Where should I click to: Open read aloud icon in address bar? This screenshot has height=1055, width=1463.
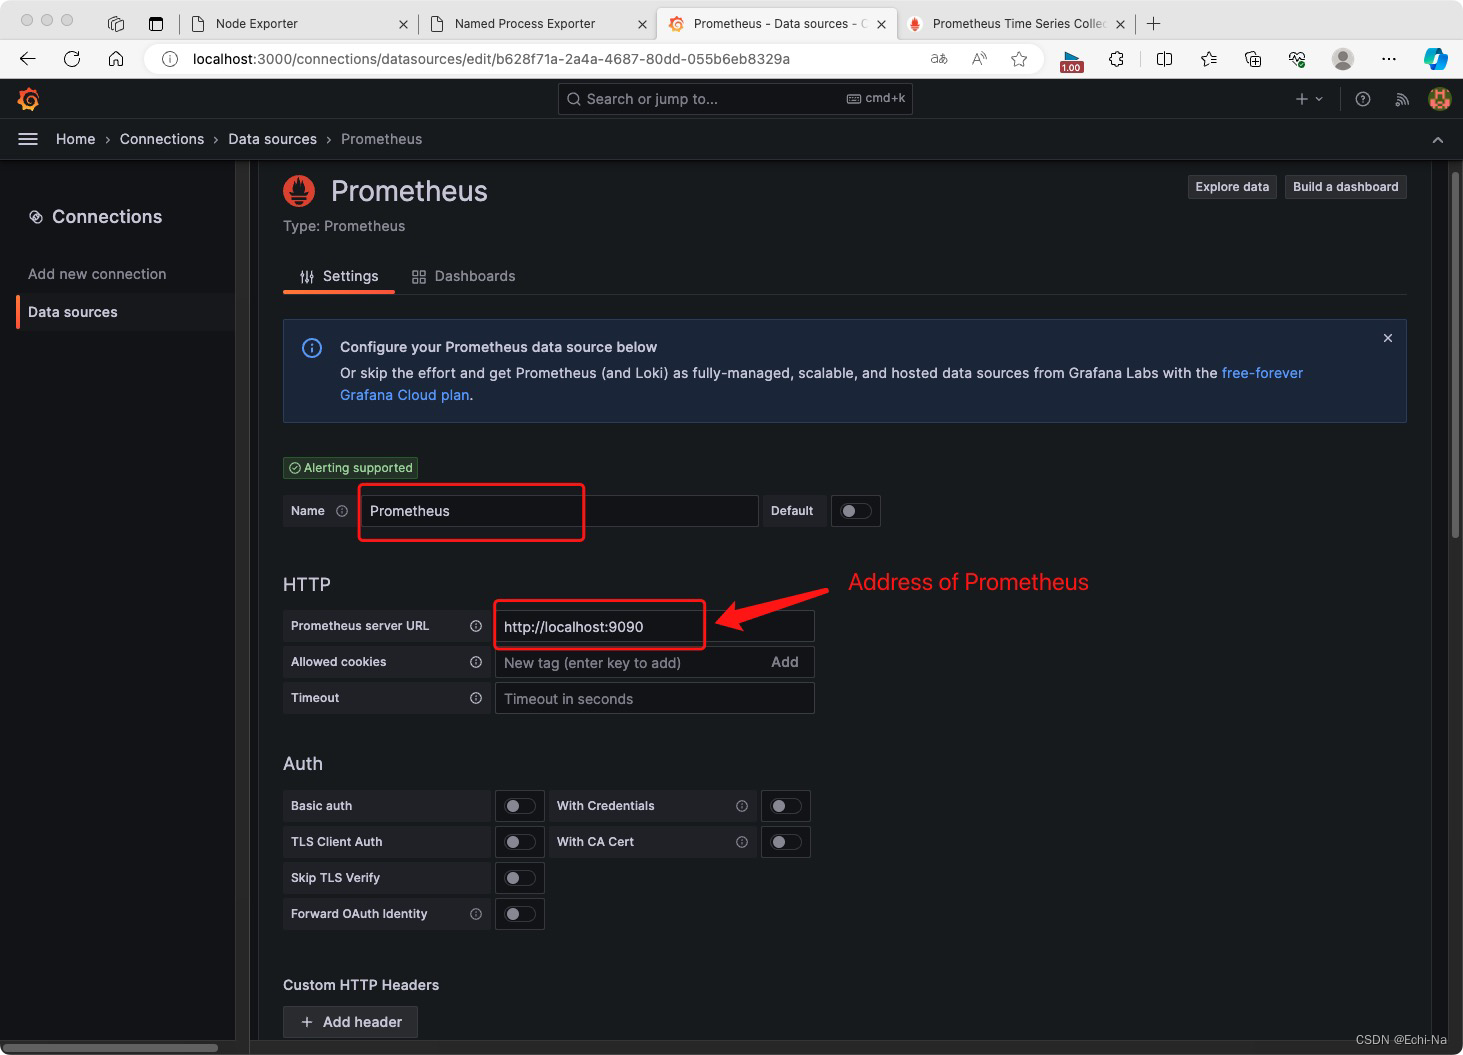tap(979, 59)
